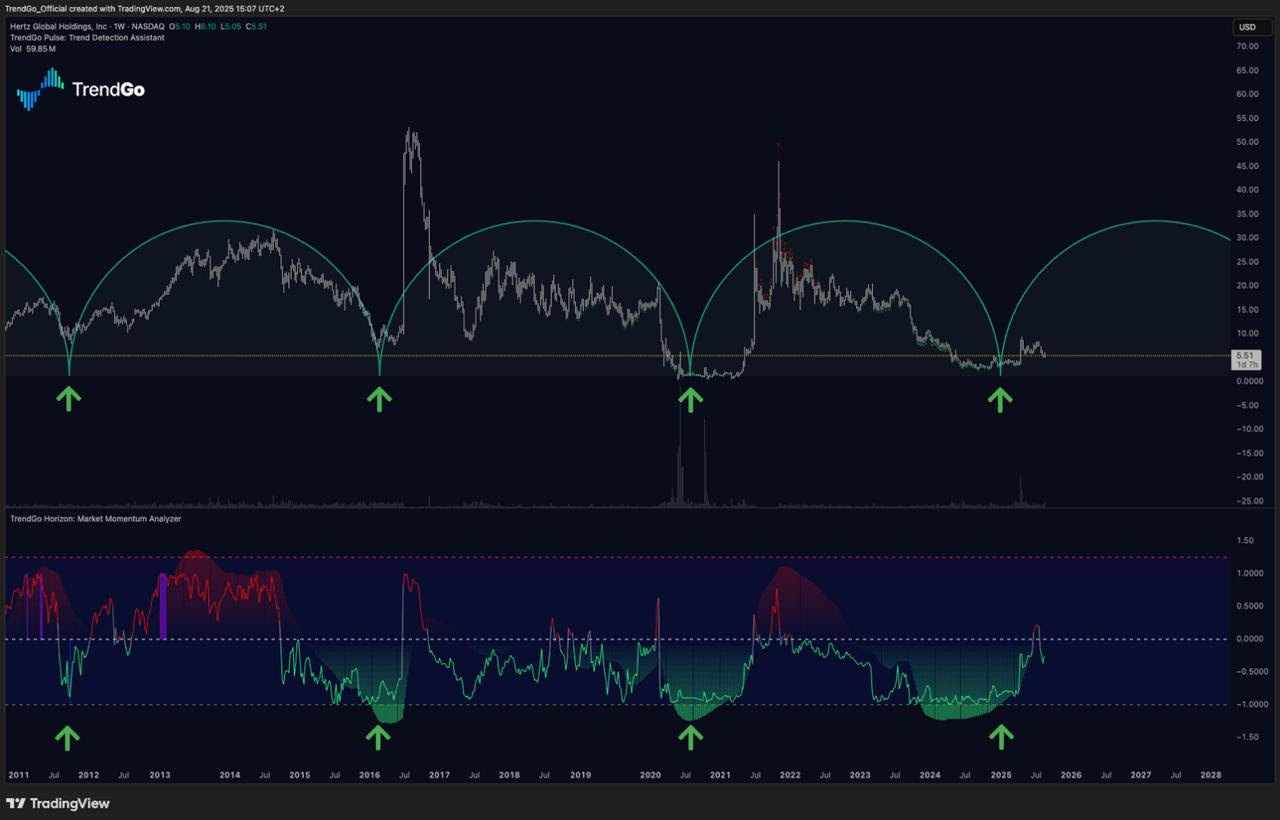Click the 2013 label on time axis
1280x820 pixels.
pos(159,775)
